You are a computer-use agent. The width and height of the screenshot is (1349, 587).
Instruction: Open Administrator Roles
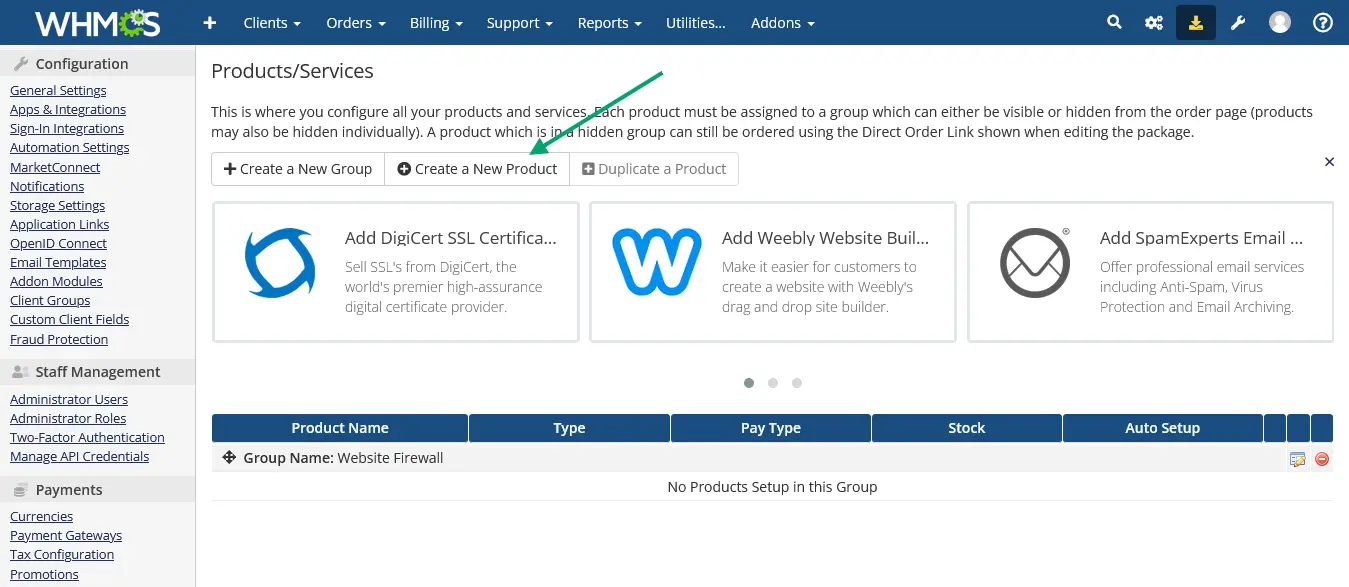pos(68,418)
